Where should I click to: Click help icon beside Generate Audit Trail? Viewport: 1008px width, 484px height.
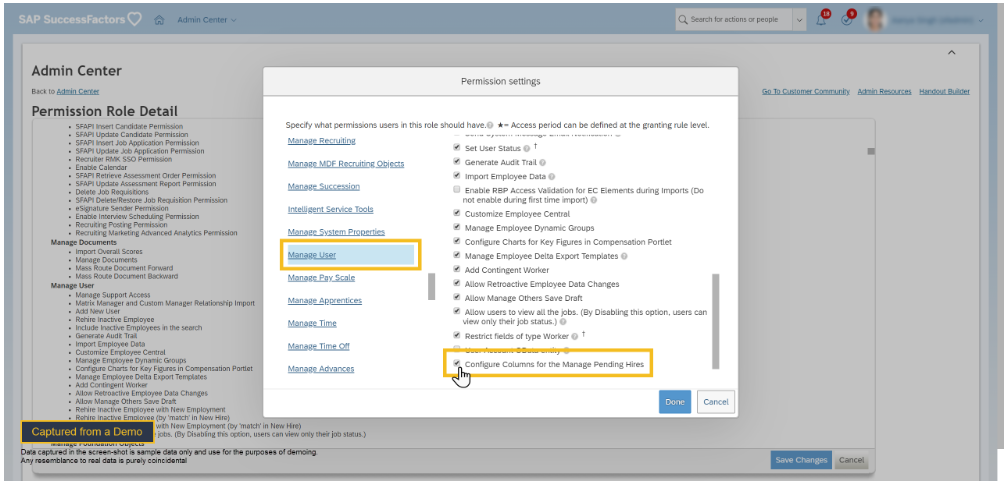543,163
